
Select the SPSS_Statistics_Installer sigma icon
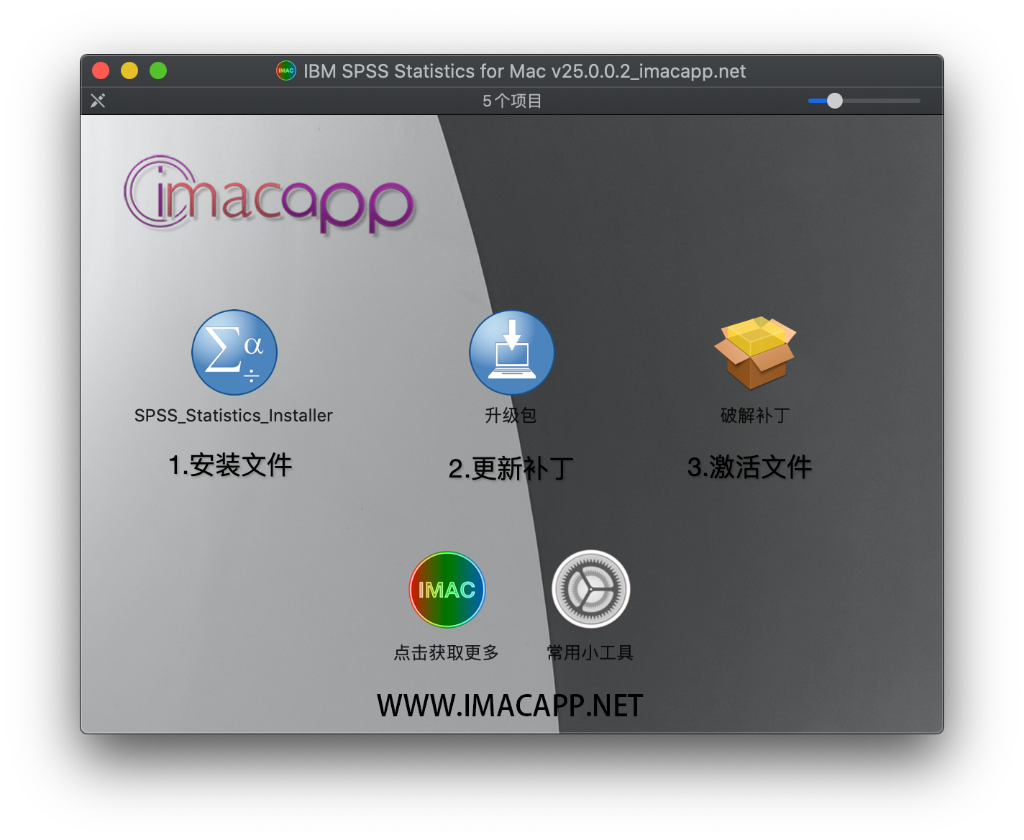(234, 352)
